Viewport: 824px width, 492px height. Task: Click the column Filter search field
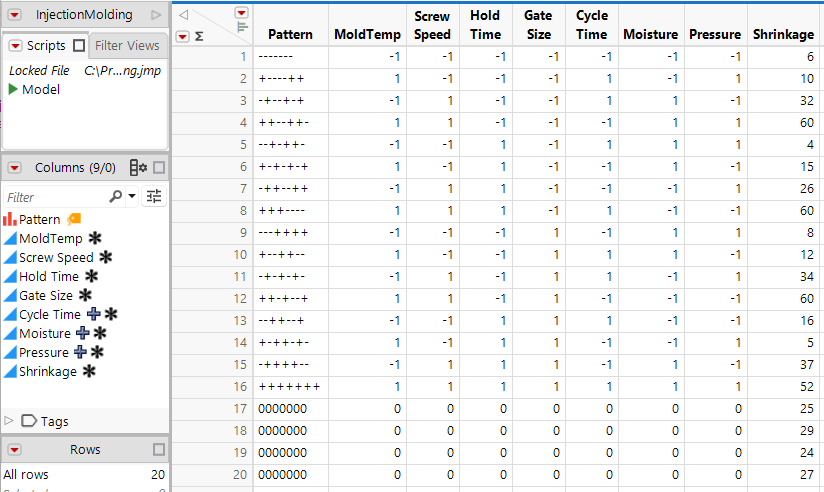pyautogui.click(x=55, y=197)
